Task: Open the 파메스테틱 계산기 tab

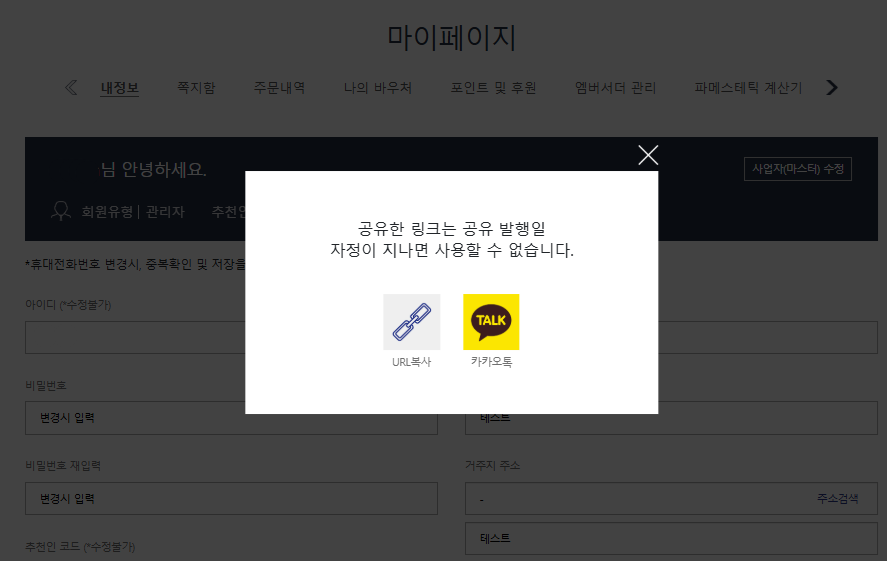Action: click(748, 88)
